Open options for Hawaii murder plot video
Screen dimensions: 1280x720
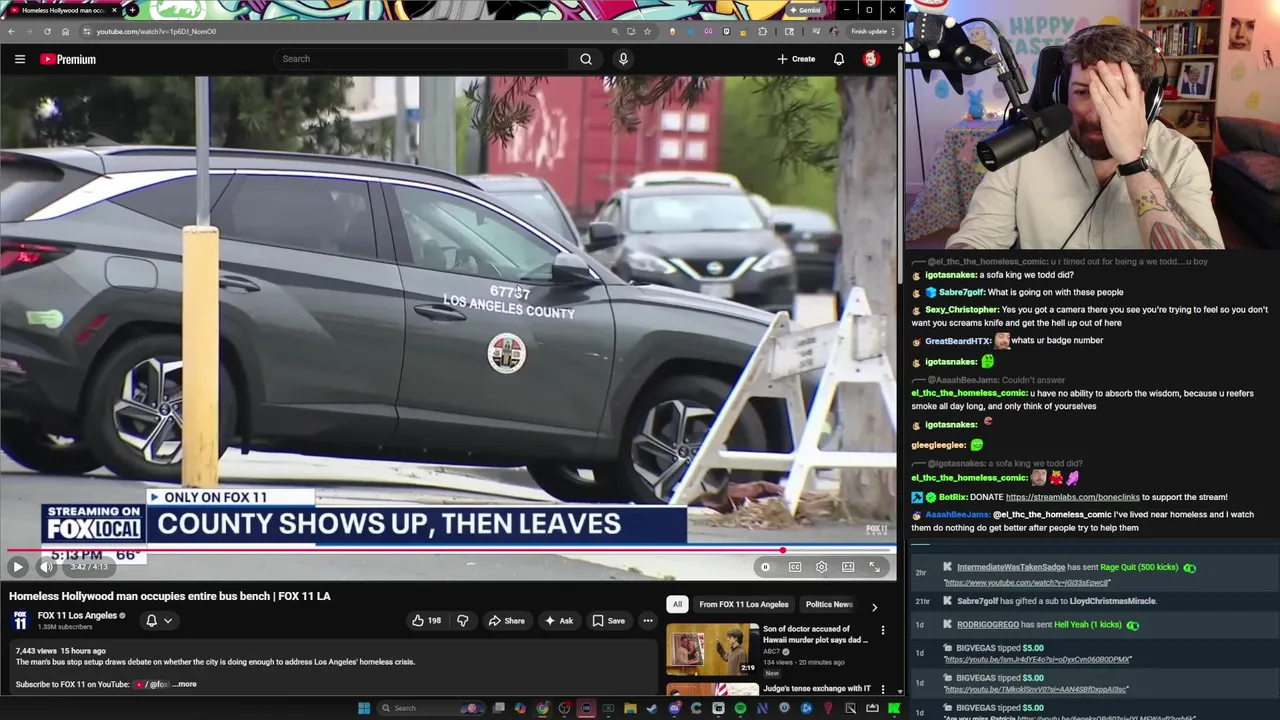click(882, 630)
